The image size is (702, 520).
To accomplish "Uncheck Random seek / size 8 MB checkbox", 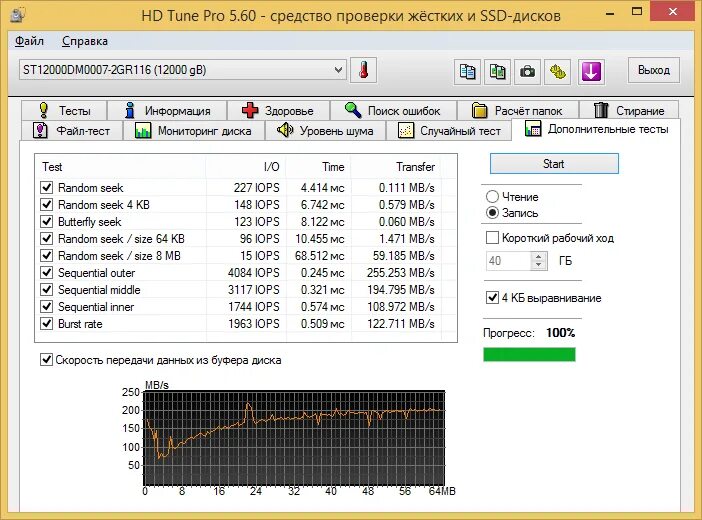I will [x=47, y=256].
